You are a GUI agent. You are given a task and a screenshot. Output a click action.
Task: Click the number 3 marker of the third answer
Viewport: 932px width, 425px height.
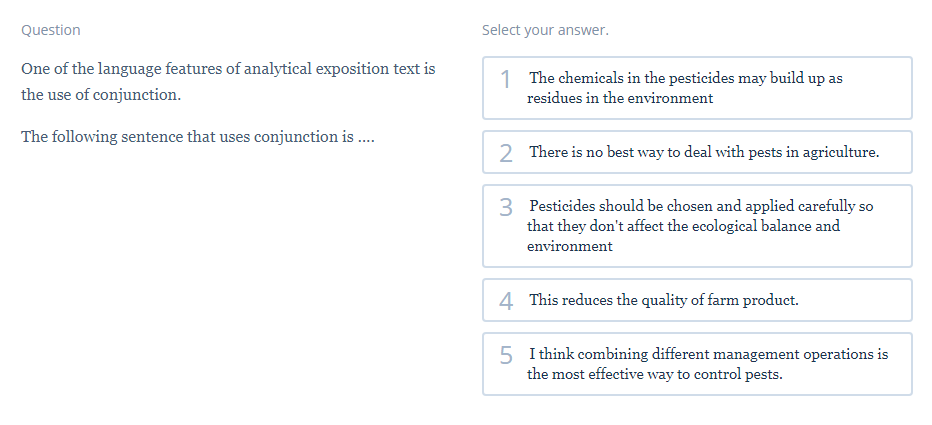[506, 207]
